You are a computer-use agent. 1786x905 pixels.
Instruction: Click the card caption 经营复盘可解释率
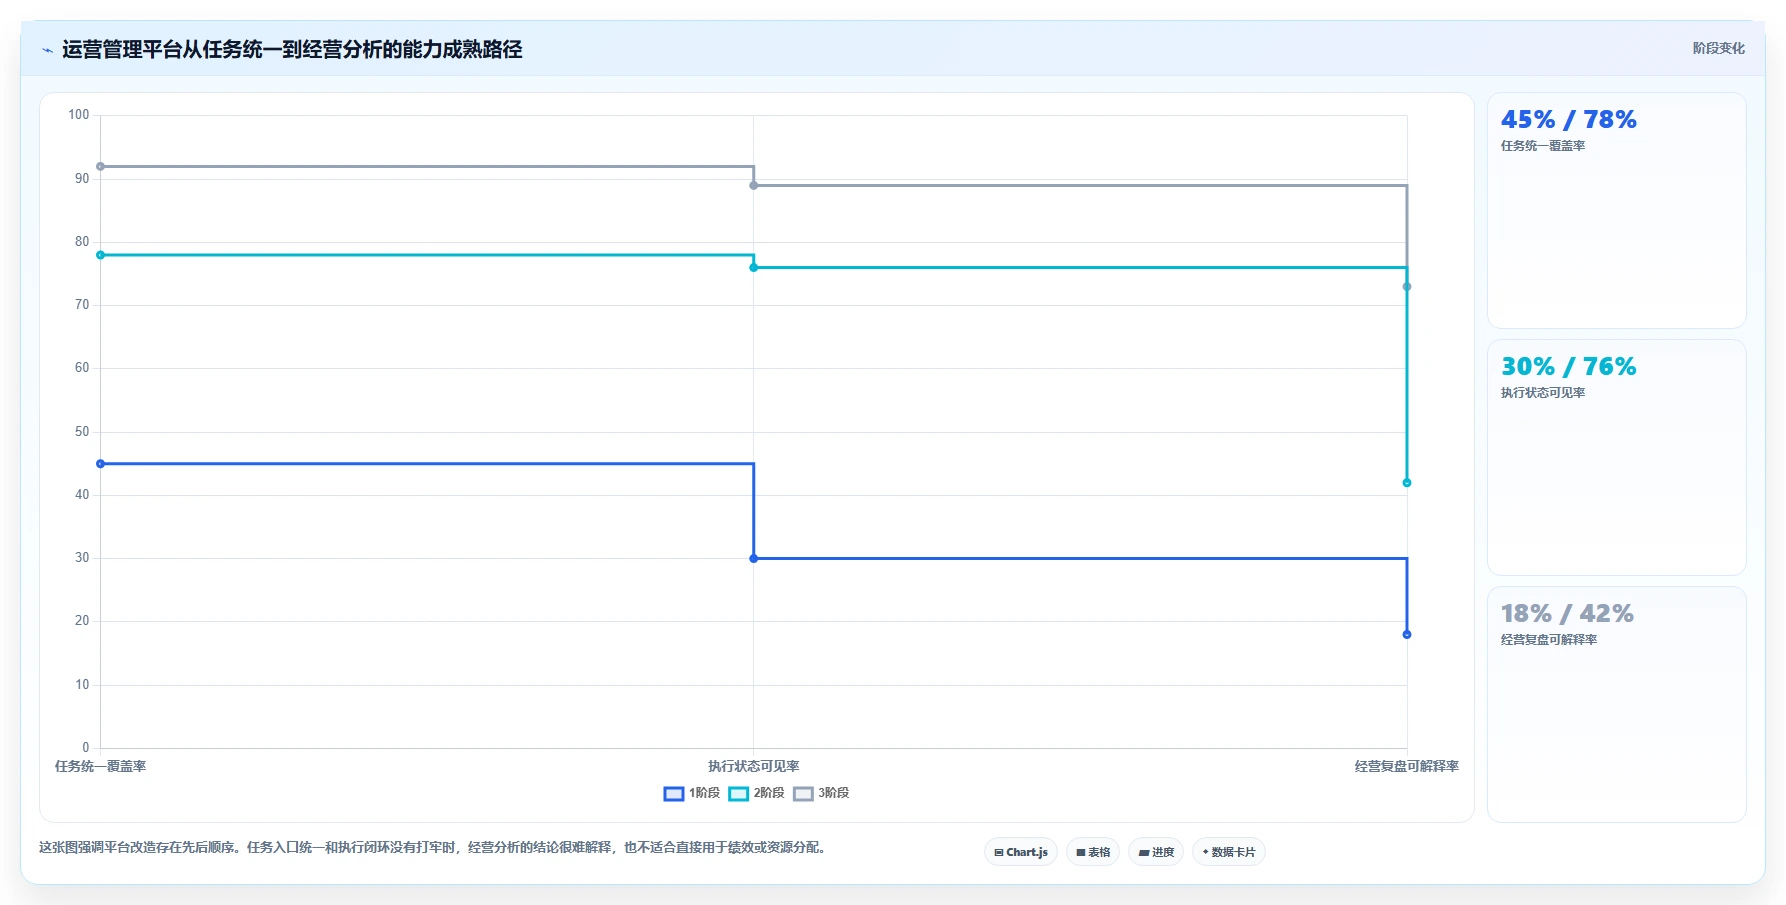click(1549, 640)
